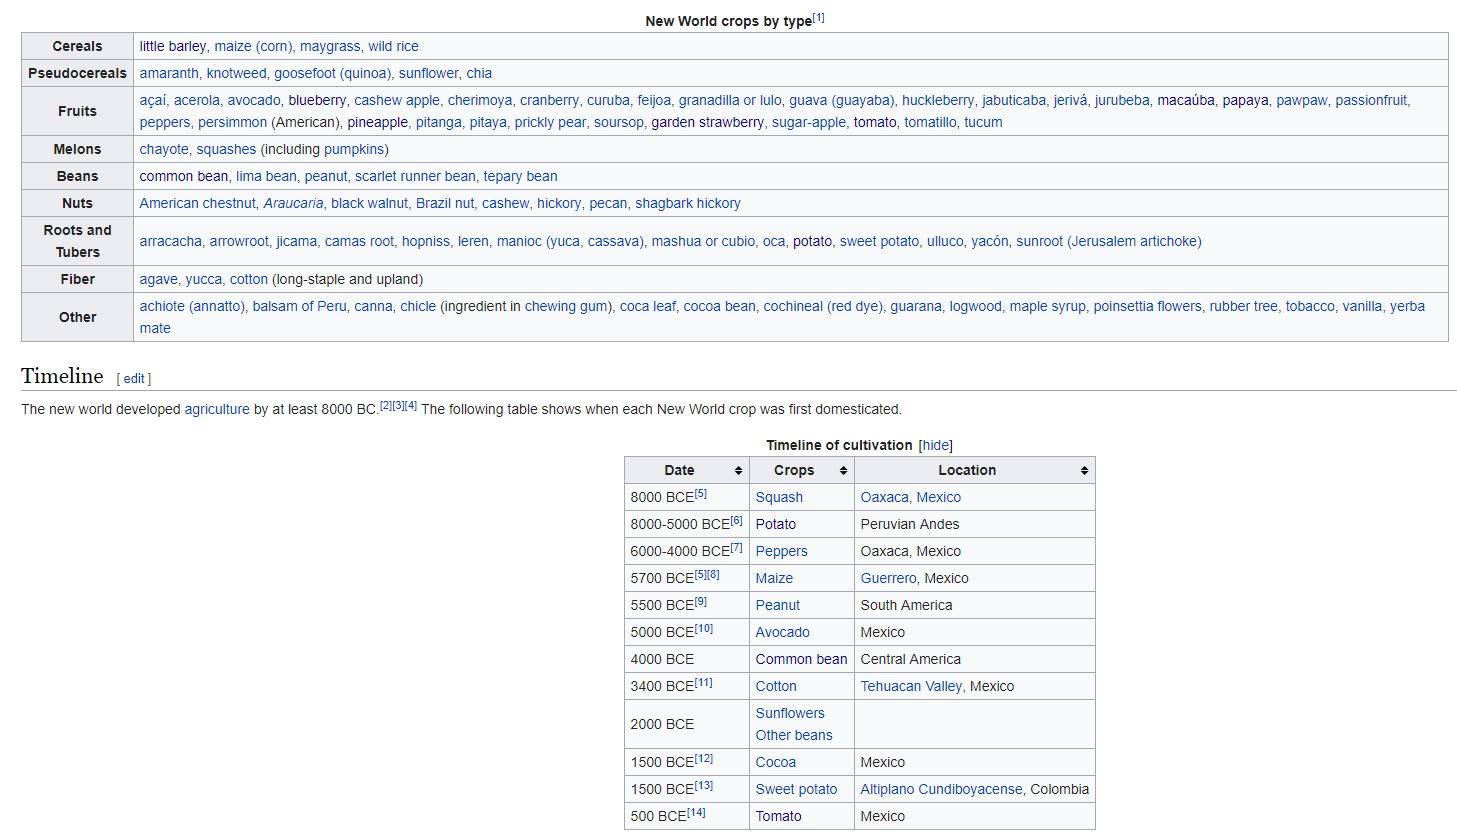Open the amaranth link in Pseudocereals
1457x840 pixels.
169,73
